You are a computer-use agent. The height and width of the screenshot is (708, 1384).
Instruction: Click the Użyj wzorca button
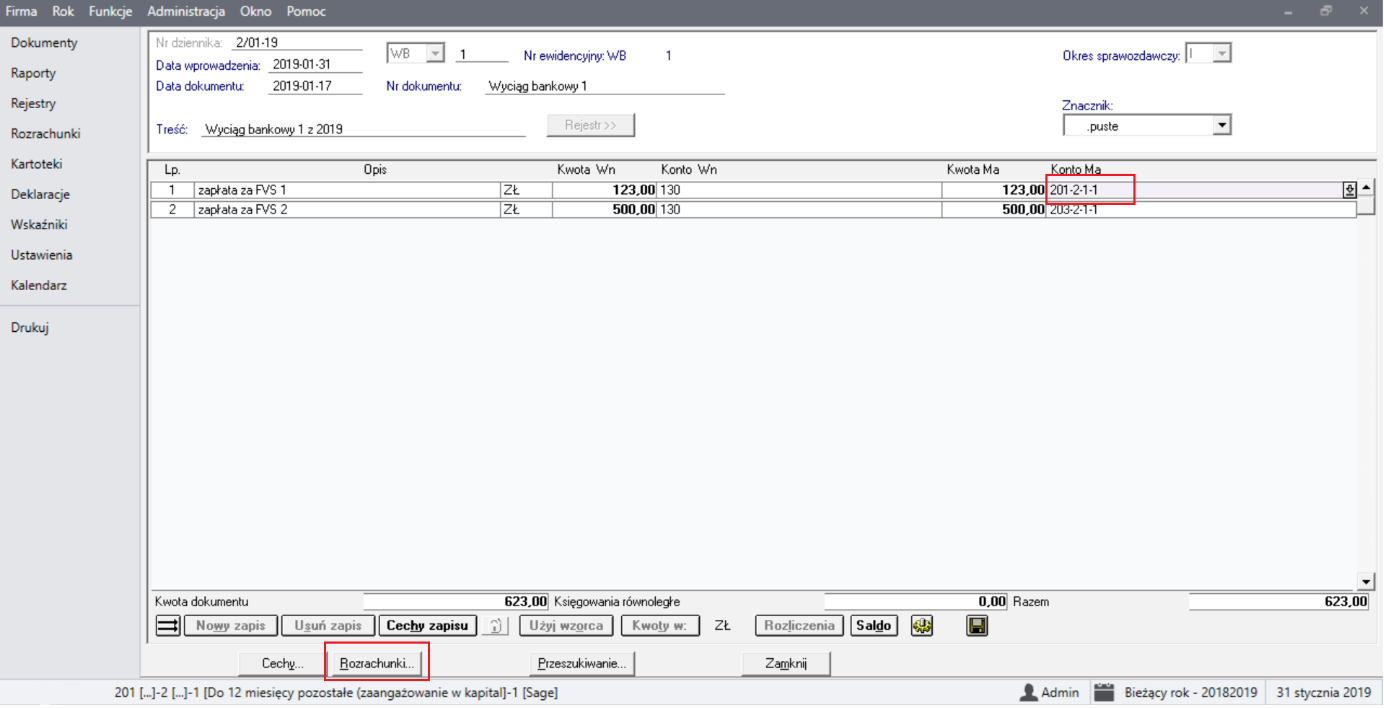click(566, 626)
